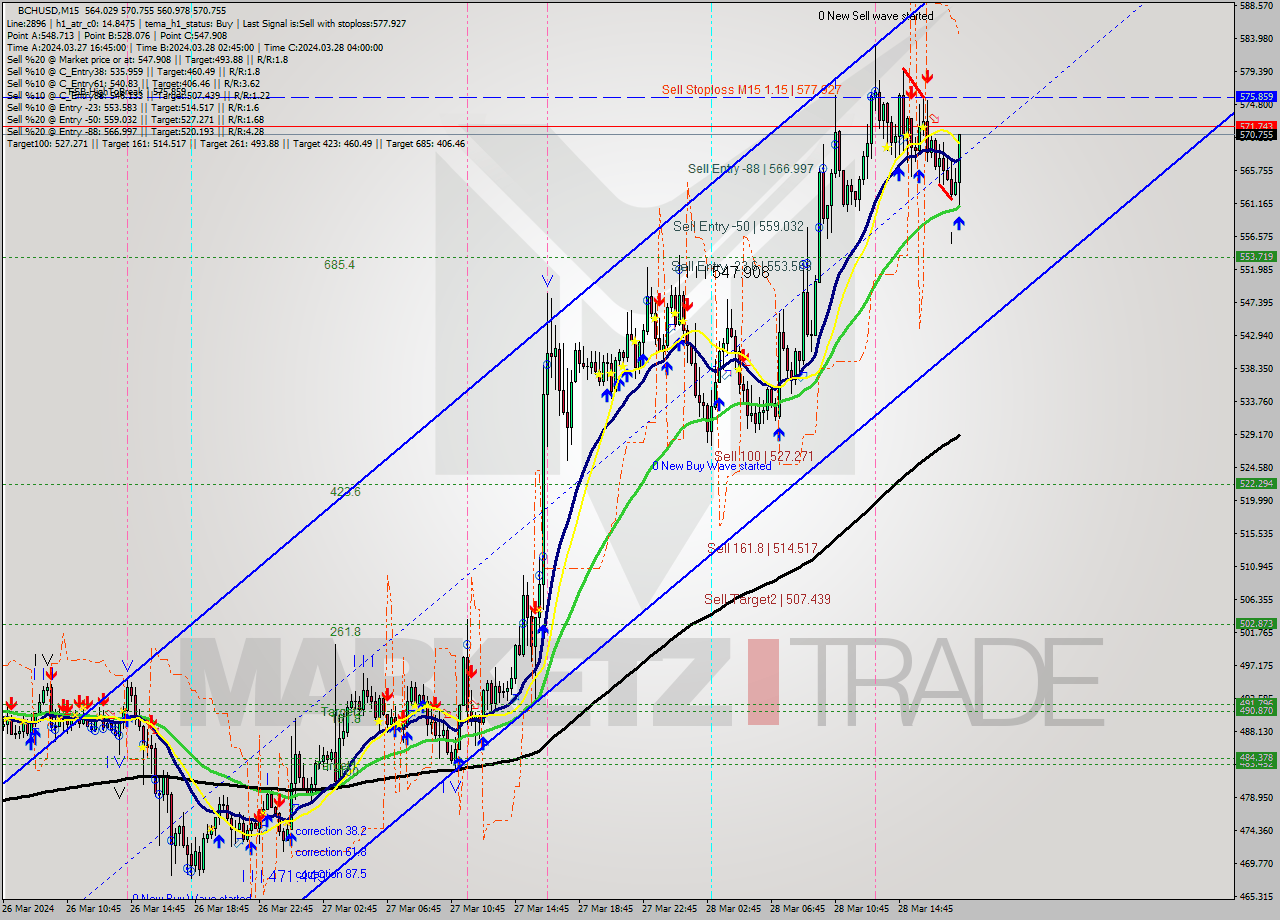This screenshot has height=920, width=1280.
Task: Click the 571.743 red price tag
Action: (1256, 126)
